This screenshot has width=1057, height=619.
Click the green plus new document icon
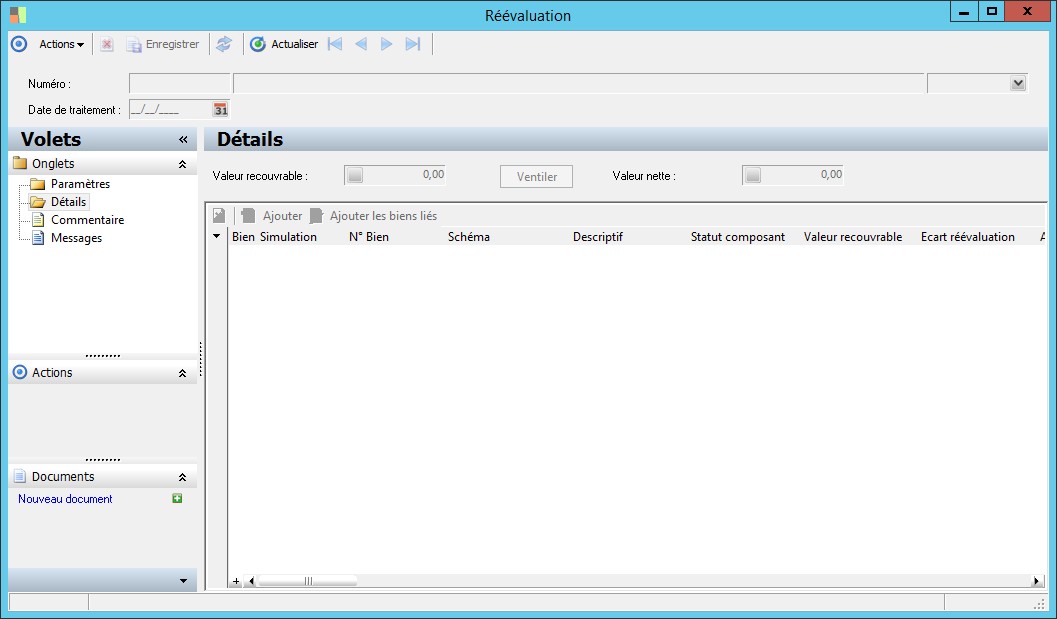pyautogui.click(x=177, y=498)
